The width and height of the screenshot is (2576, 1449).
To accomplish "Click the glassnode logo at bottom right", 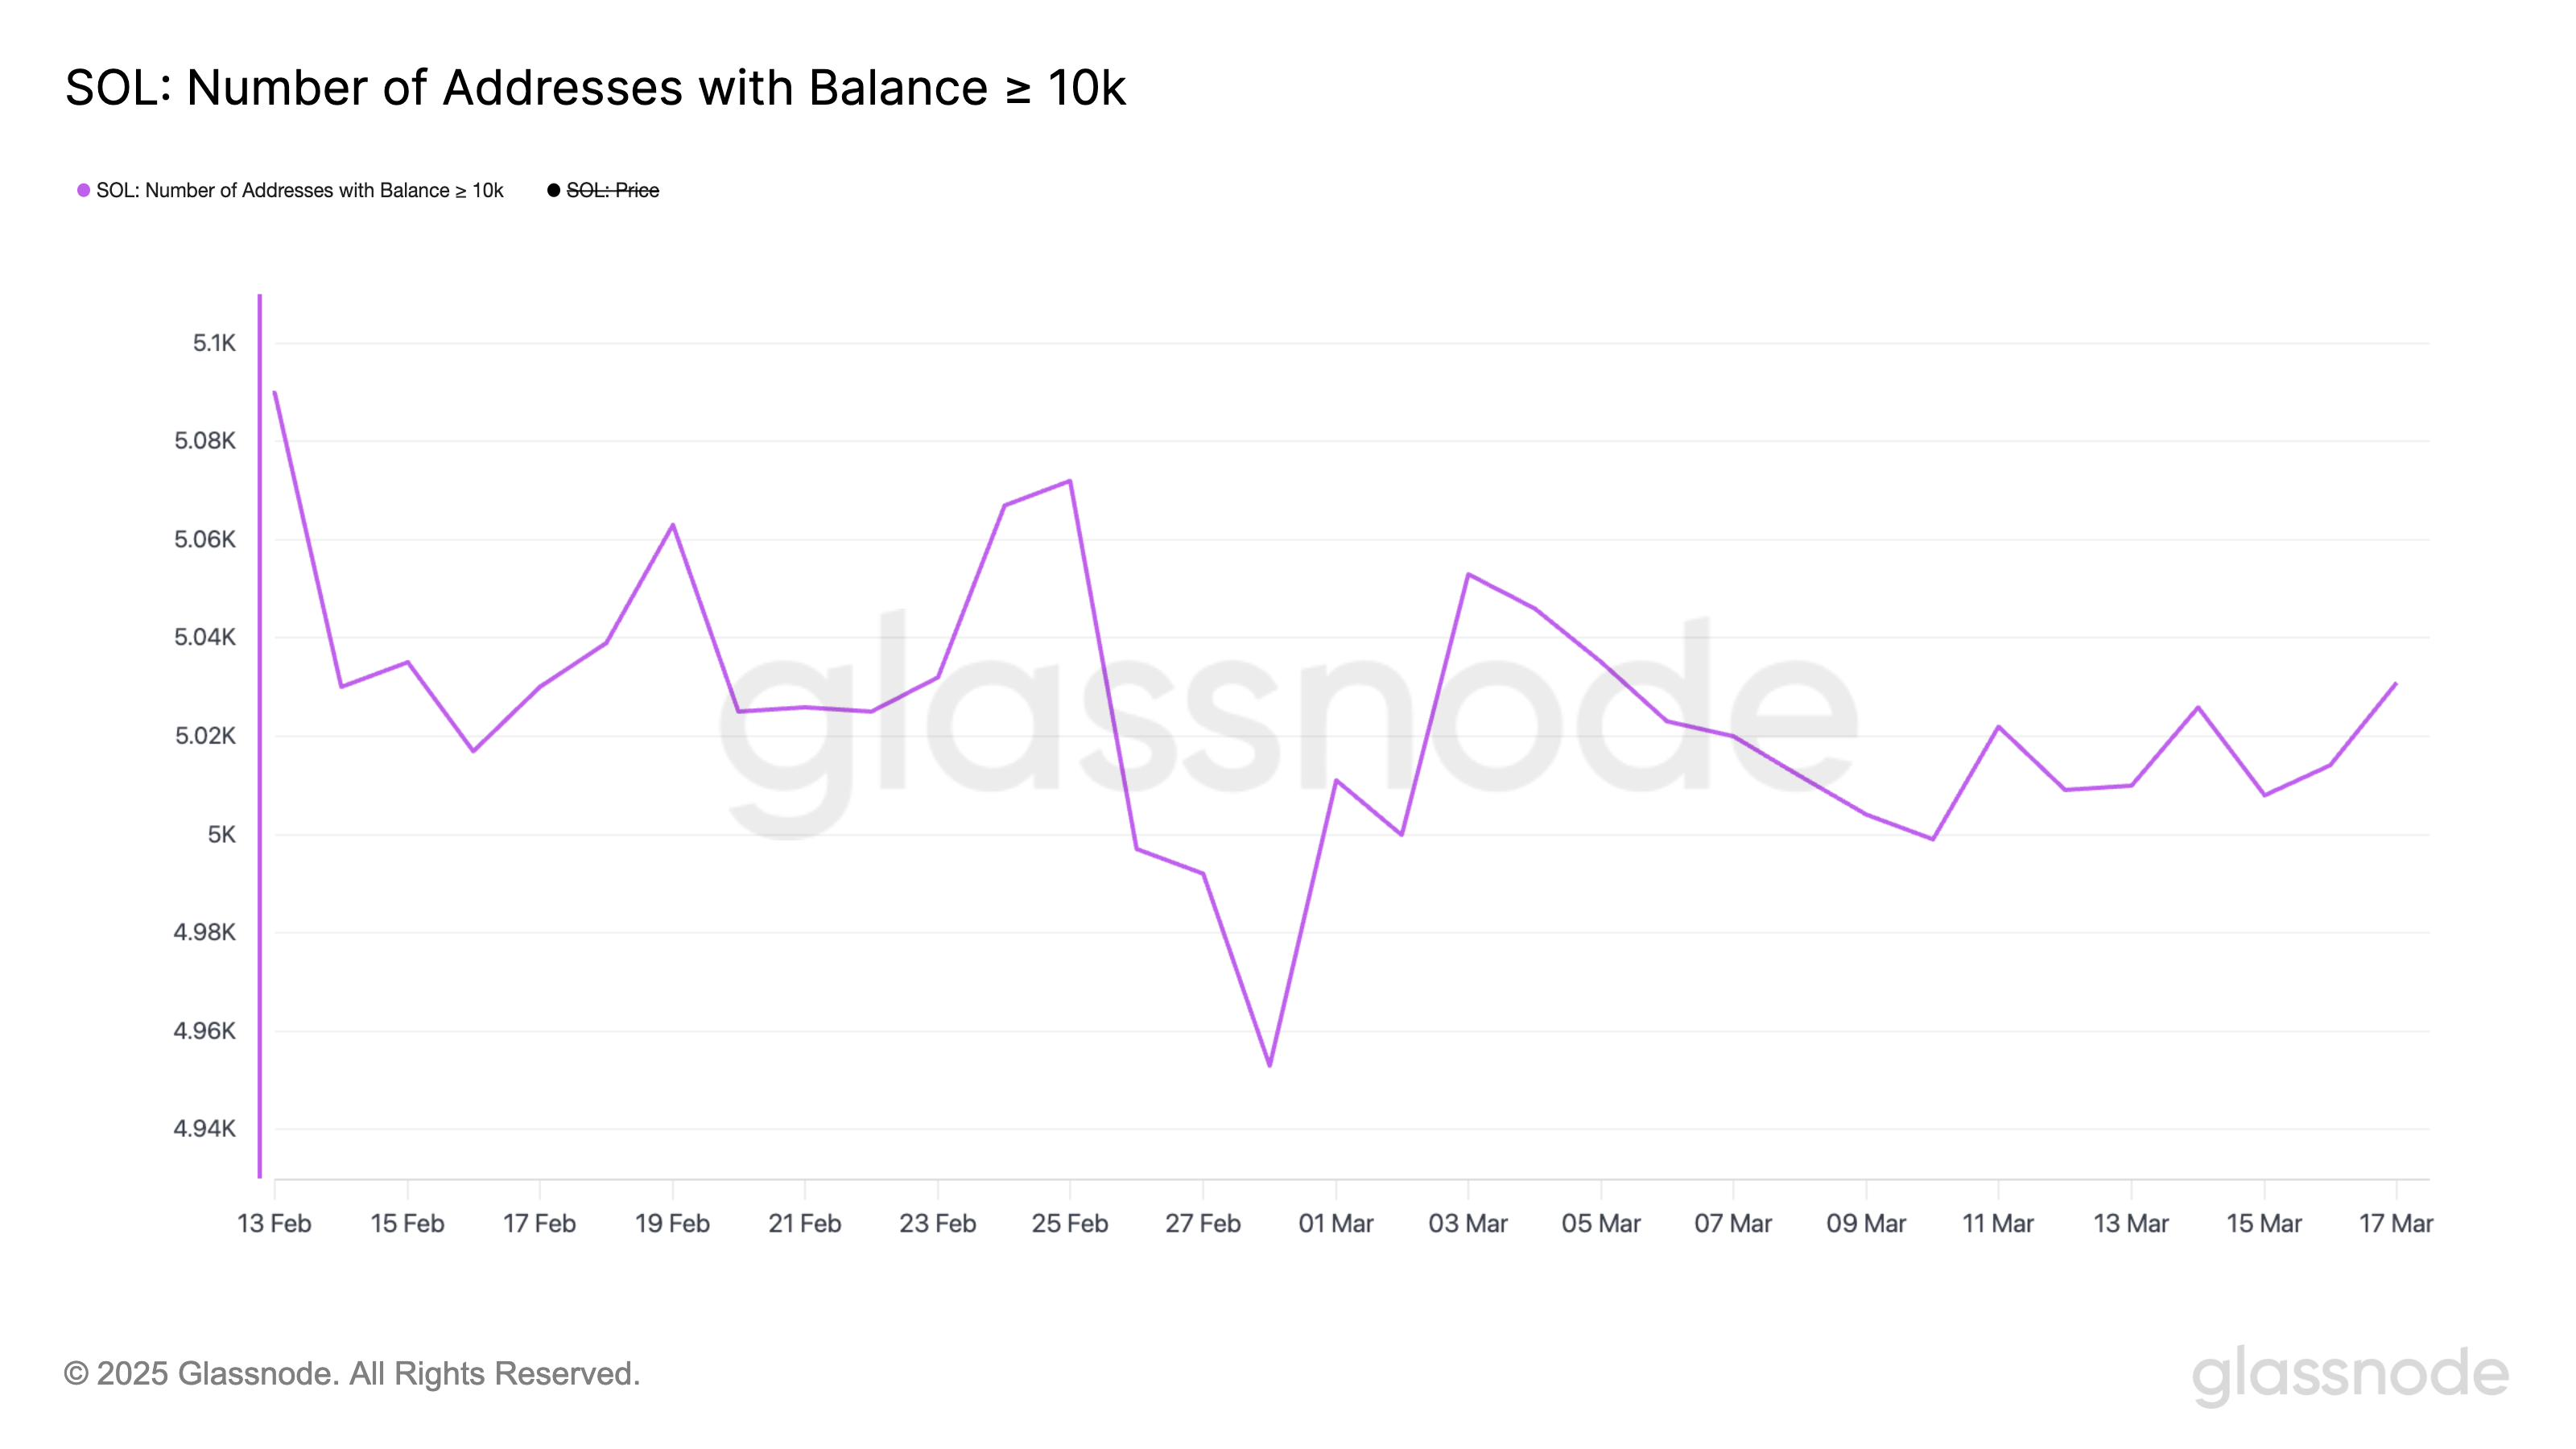I will coord(2350,1375).
